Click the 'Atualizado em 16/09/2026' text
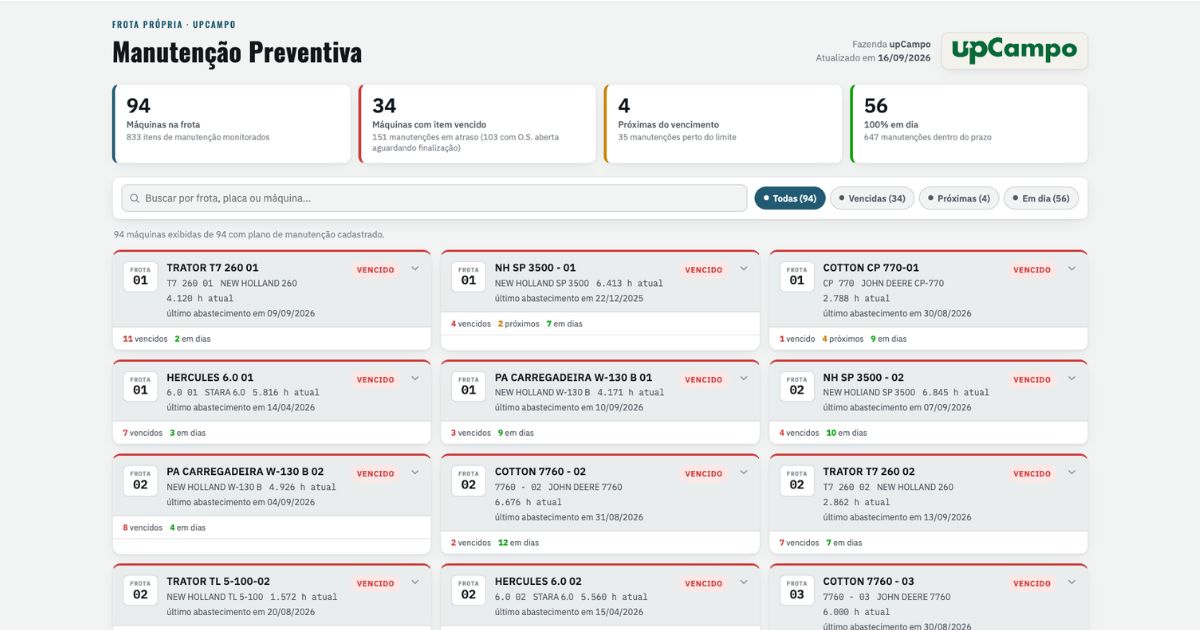The width and height of the screenshot is (1200, 630). point(873,58)
